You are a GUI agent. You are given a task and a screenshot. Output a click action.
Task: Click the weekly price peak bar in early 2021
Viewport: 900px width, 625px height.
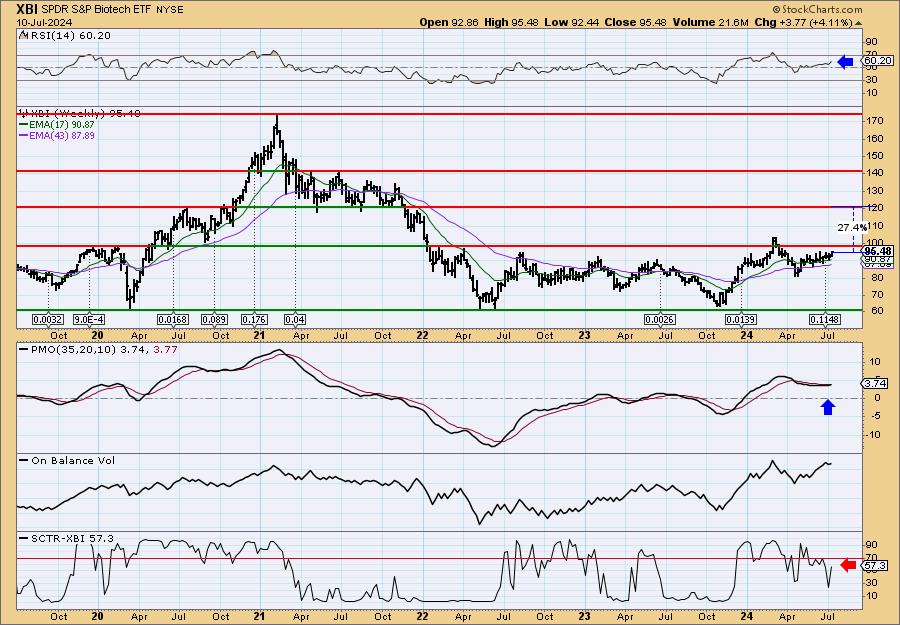click(277, 125)
